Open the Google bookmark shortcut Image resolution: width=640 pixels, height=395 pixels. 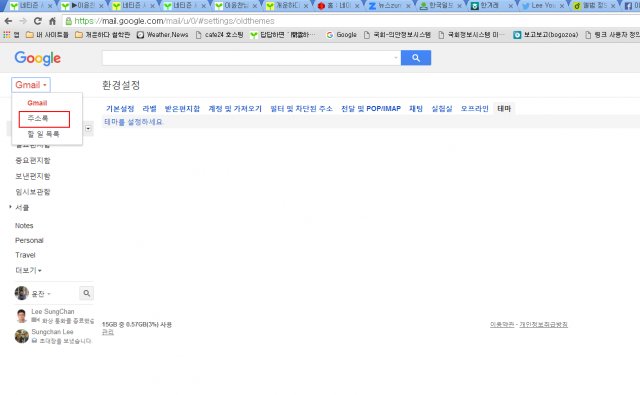(x=342, y=35)
